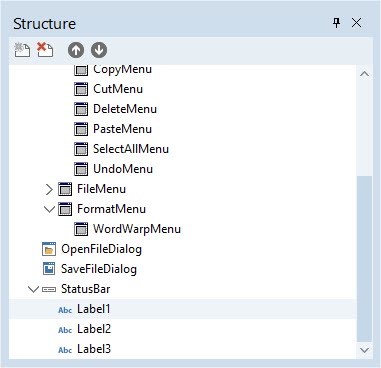Click the SaveFileDialog floppy disk icon
This screenshot has height=368, width=381.
coord(49,269)
